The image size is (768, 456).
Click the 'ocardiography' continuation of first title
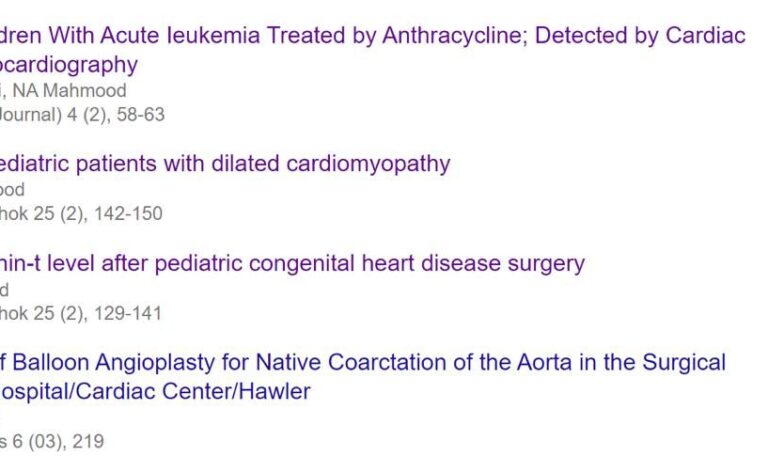click(69, 65)
